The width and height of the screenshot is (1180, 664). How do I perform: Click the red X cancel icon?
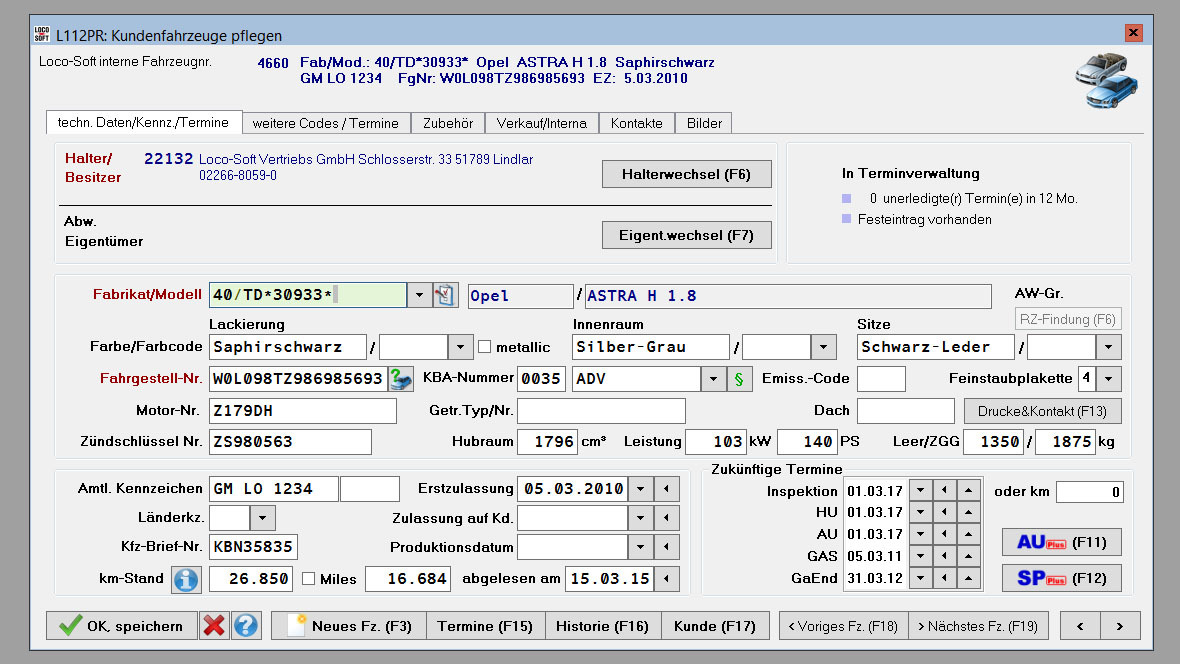click(x=213, y=626)
